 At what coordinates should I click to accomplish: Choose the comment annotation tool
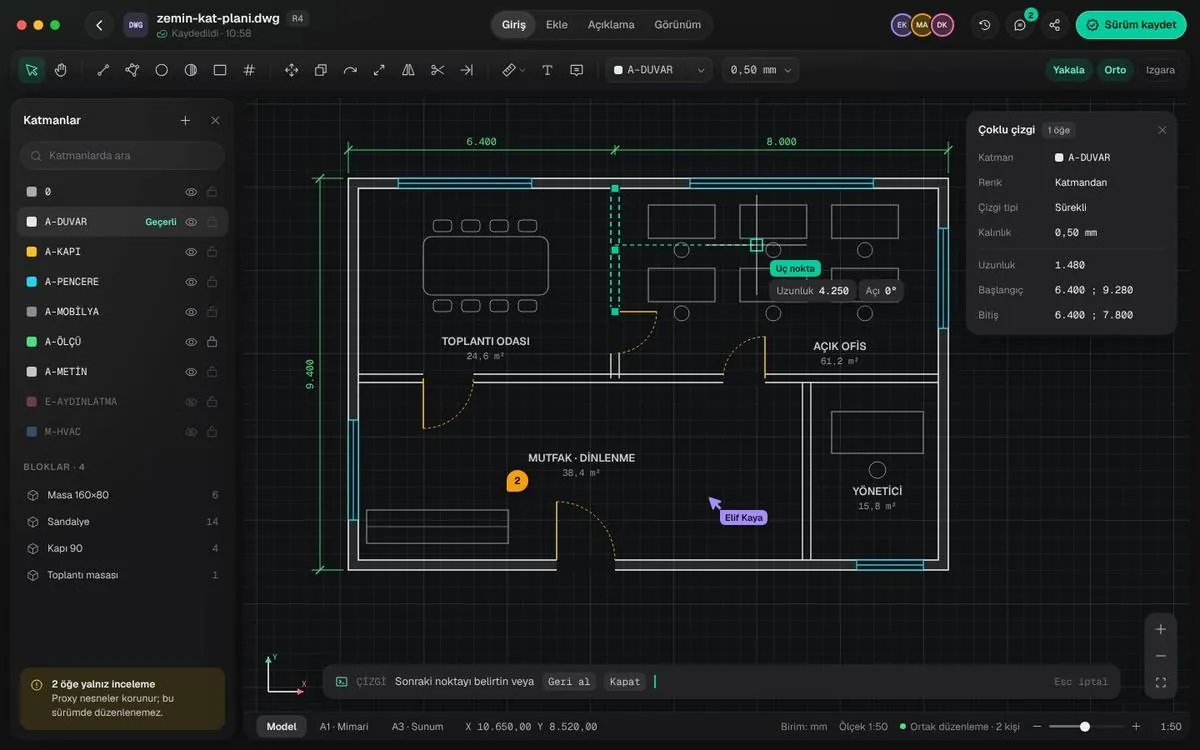[x=576, y=70]
